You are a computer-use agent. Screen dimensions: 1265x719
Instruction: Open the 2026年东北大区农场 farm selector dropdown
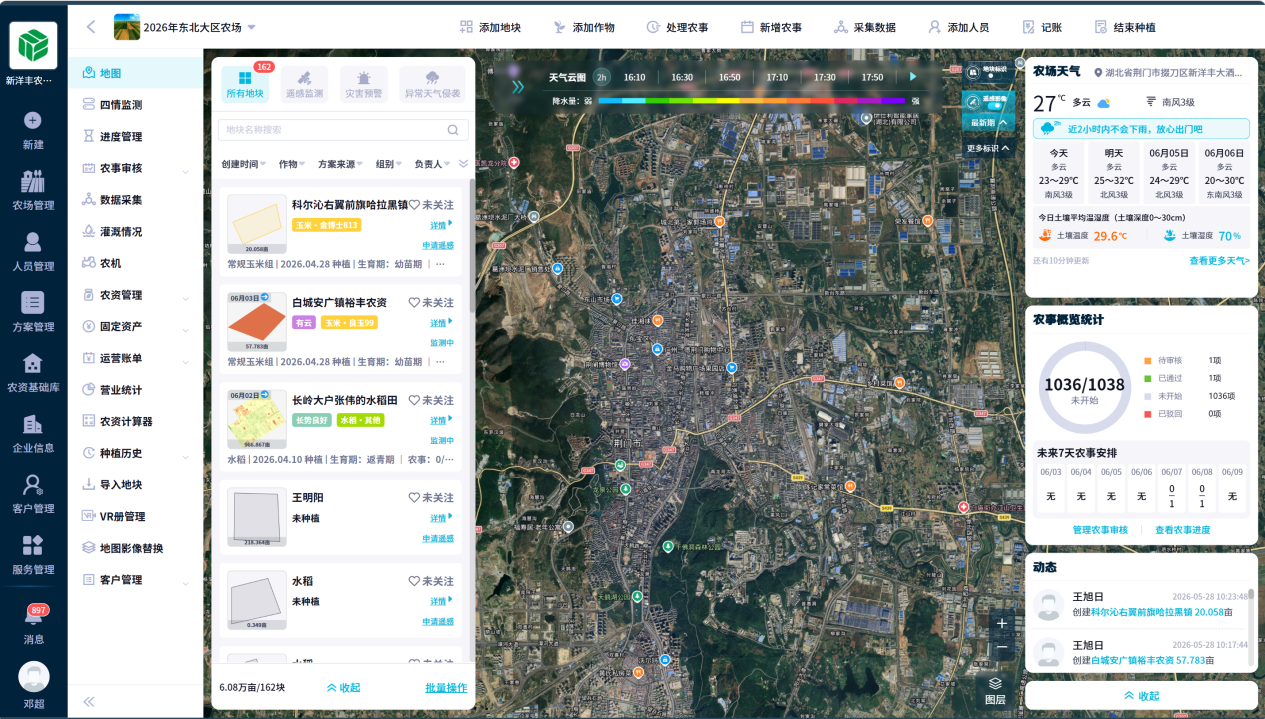pos(251,27)
